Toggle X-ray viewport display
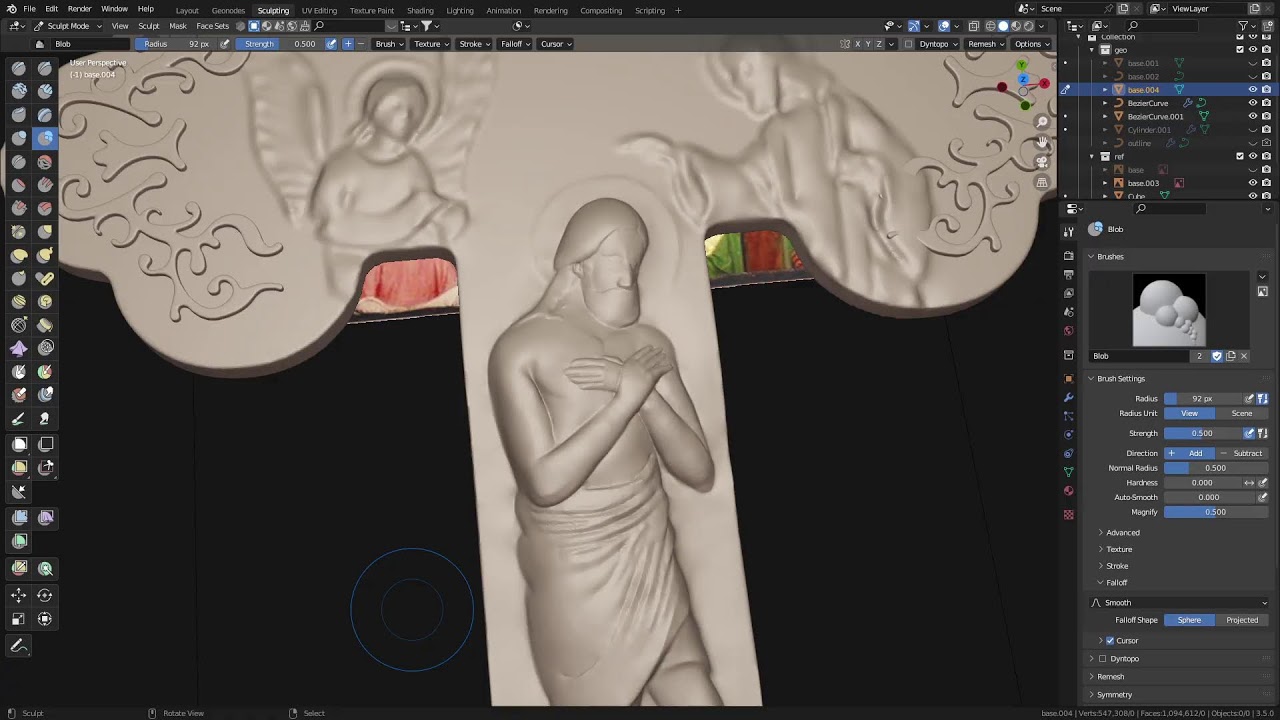The image size is (1280, 720). (972, 26)
